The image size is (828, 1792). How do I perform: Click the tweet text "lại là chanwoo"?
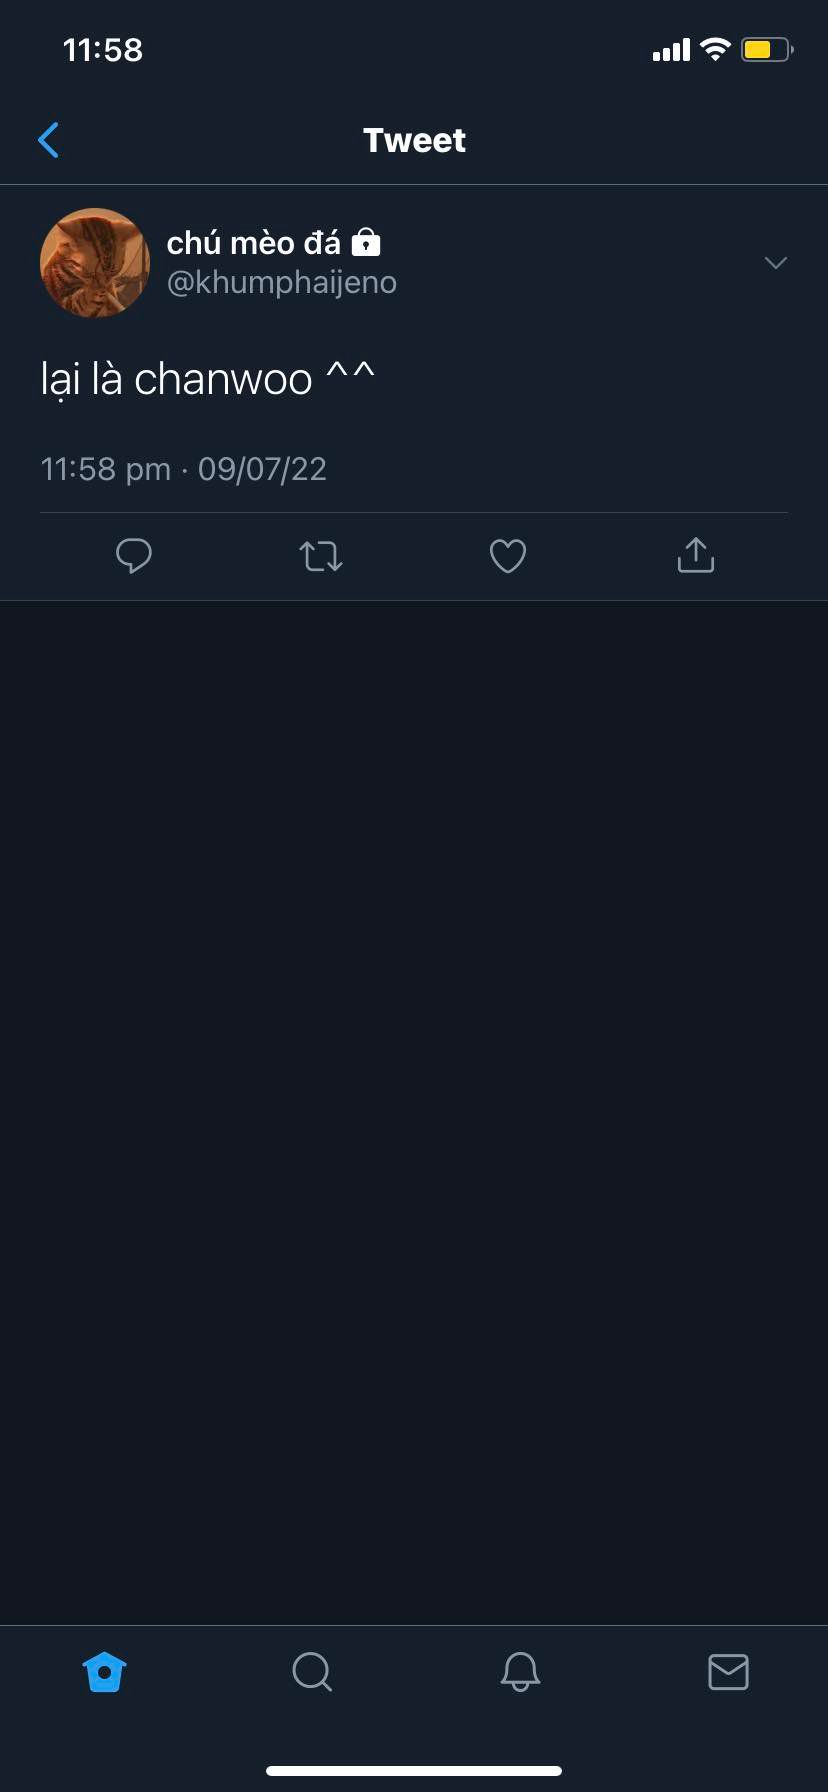coord(177,380)
